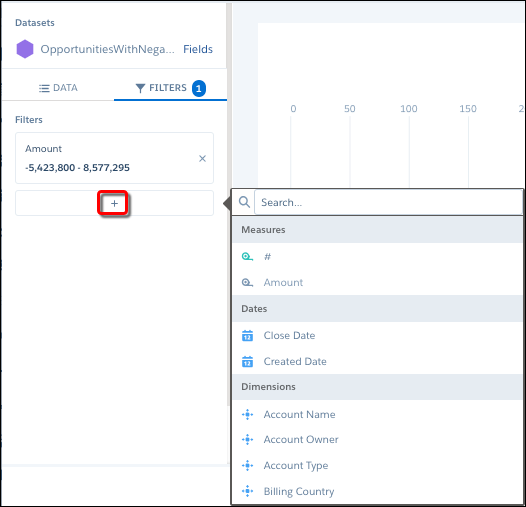Click the magnifier search icon

tap(244, 202)
